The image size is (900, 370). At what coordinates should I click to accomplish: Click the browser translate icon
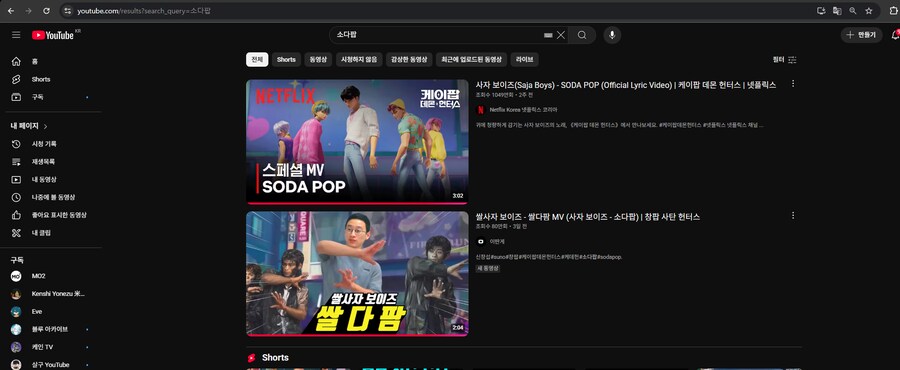tap(837, 10)
